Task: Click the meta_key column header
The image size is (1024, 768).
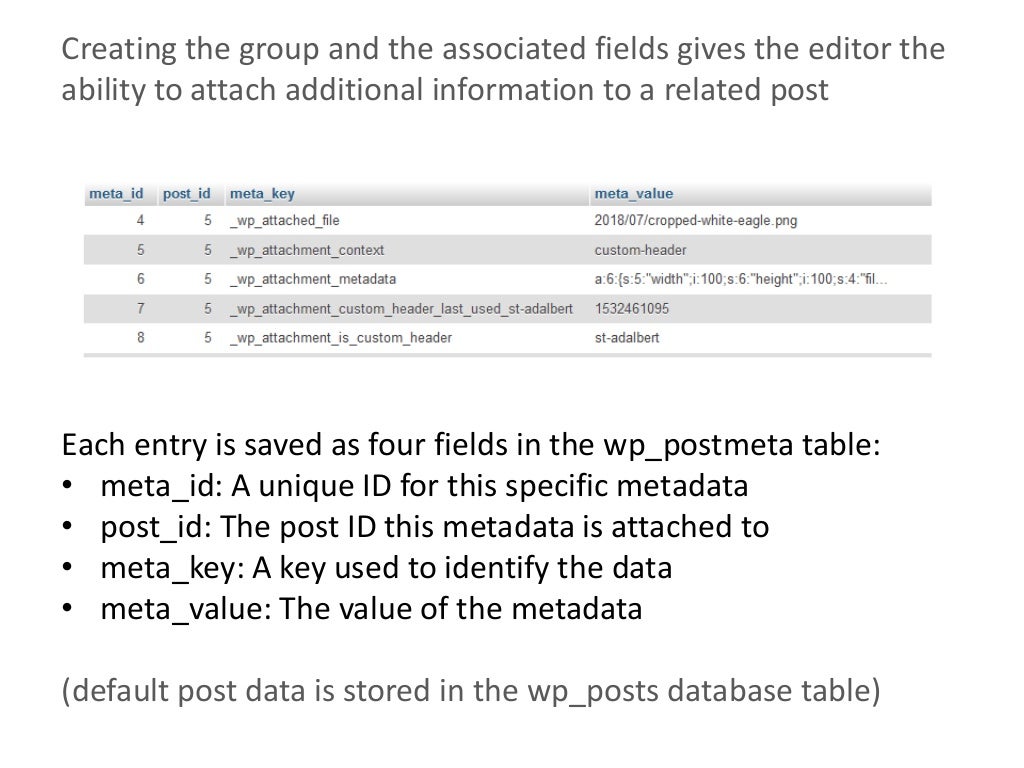Action: tap(262, 193)
